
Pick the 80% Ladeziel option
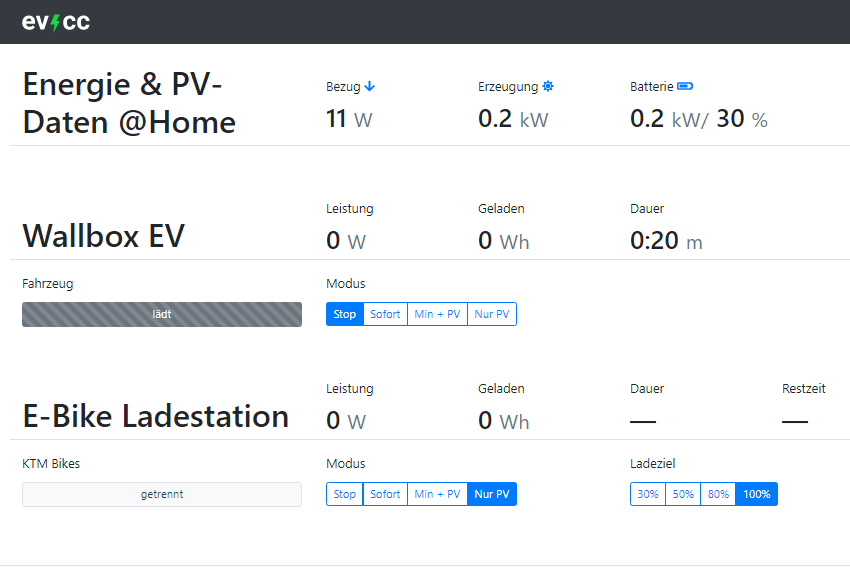[x=718, y=494]
